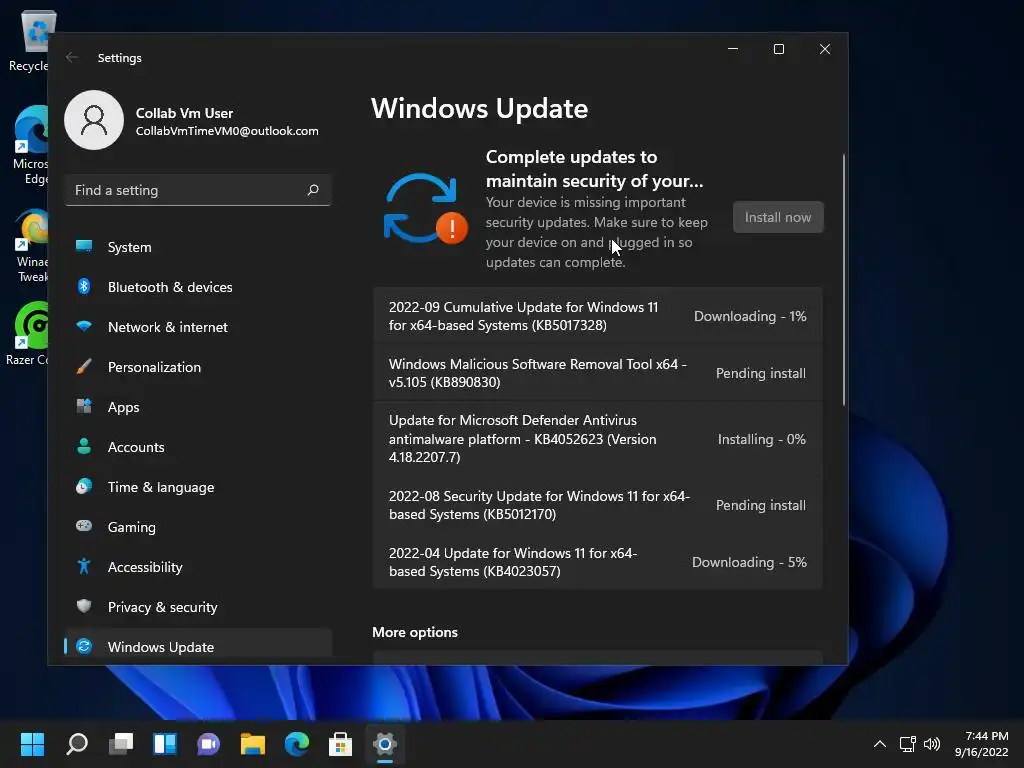Click the search magnifier in Find a setting
The height and width of the screenshot is (768, 1024).
(313, 190)
